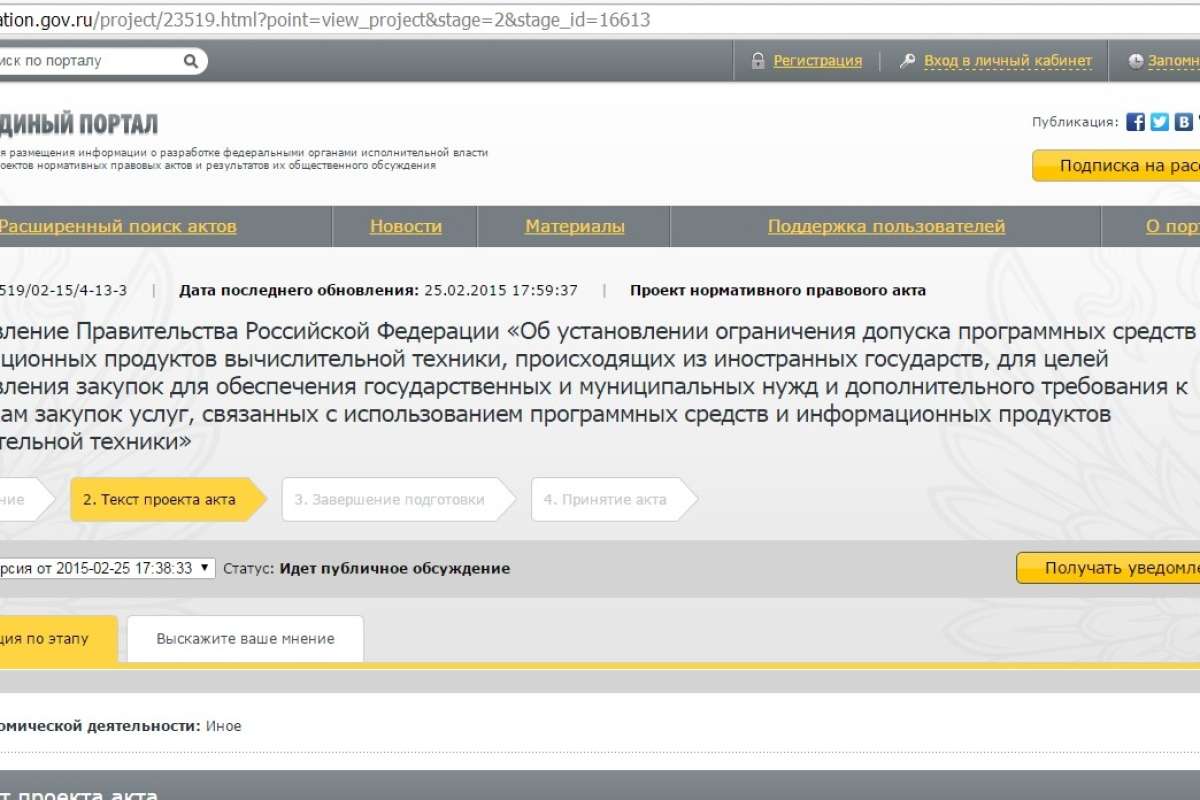Click the clock icon beside Запомнить

1135,61
